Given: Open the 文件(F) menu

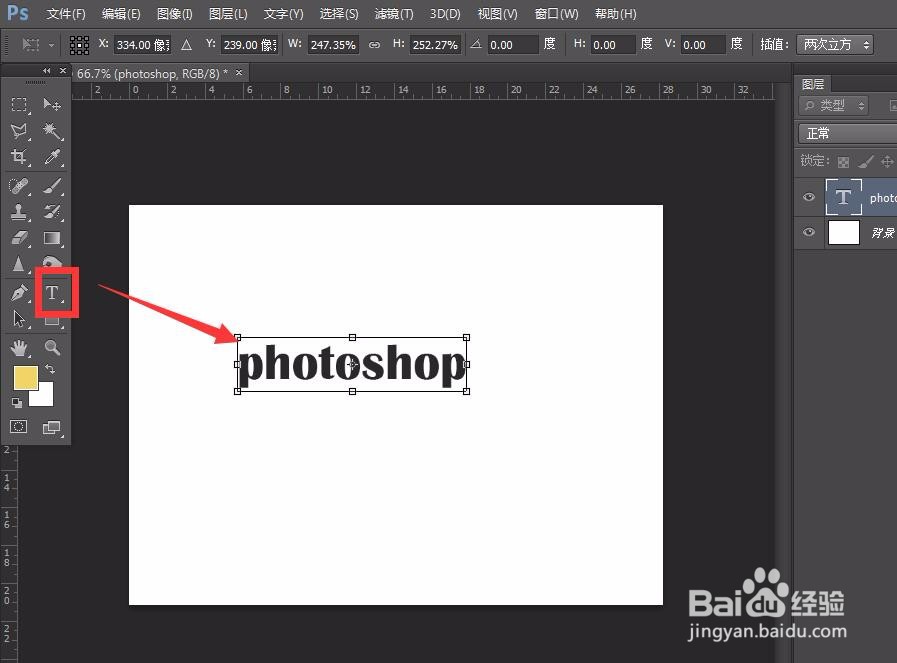Looking at the screenshot, I should click(66, 14).
